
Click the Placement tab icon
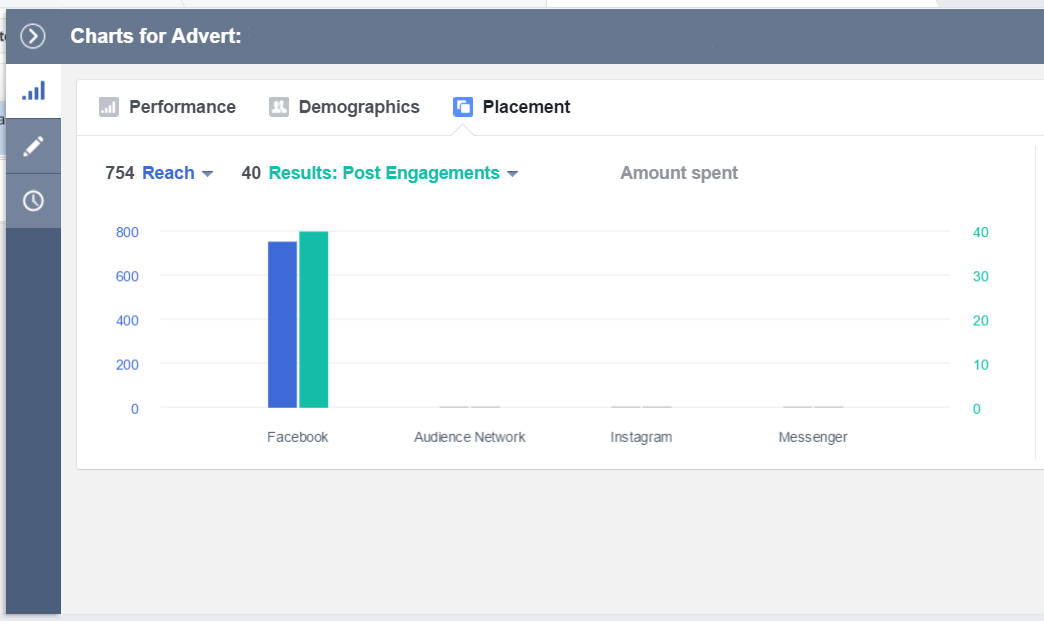[463, 106]
